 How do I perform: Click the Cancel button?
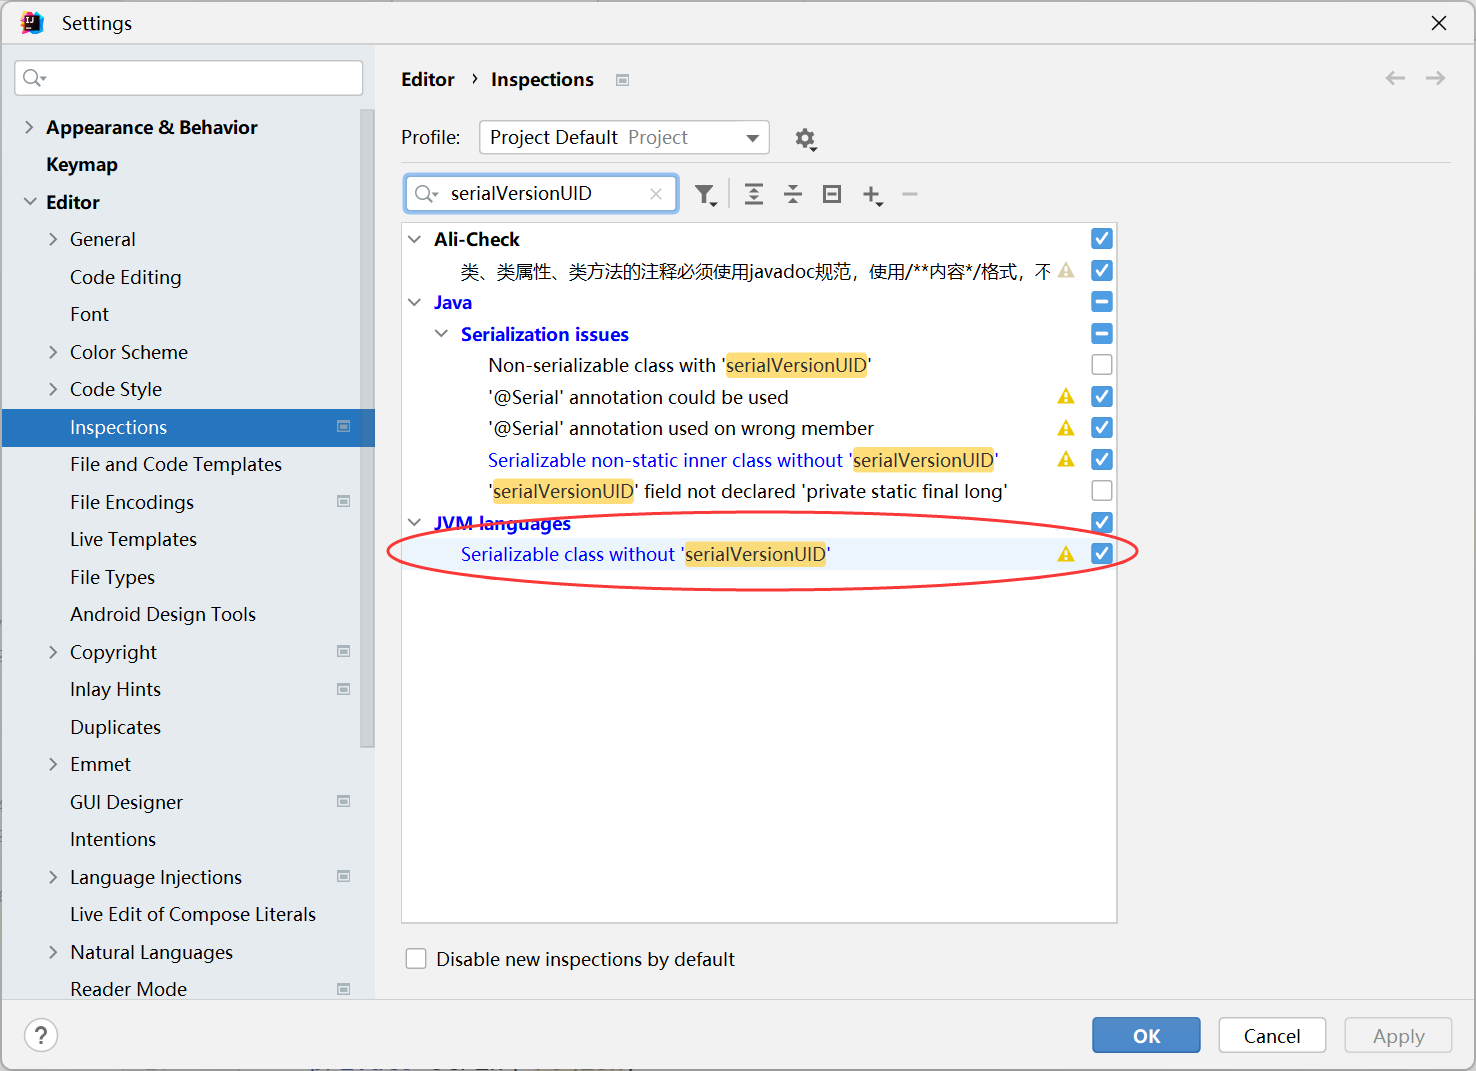[x=1272, y=1035]
